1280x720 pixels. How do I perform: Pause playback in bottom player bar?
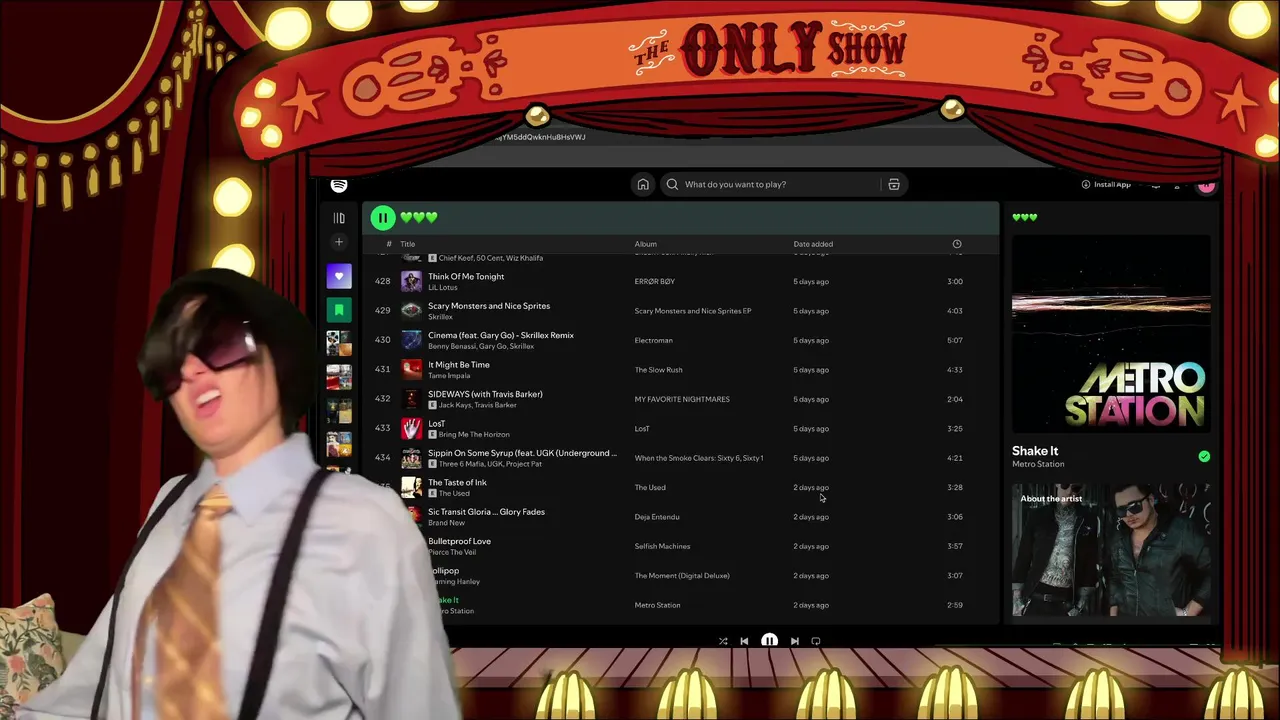pyautogui.click(x=769, y=641)
